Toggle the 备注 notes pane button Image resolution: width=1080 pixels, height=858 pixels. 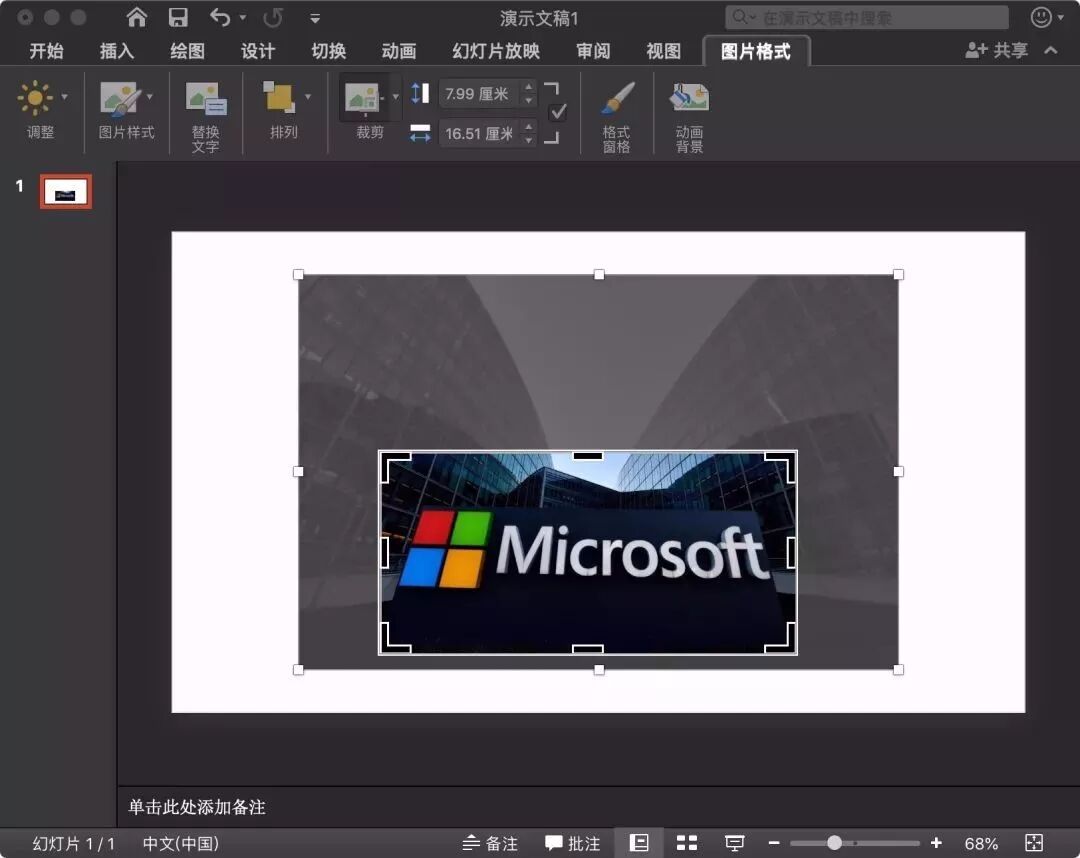[490, 844]
